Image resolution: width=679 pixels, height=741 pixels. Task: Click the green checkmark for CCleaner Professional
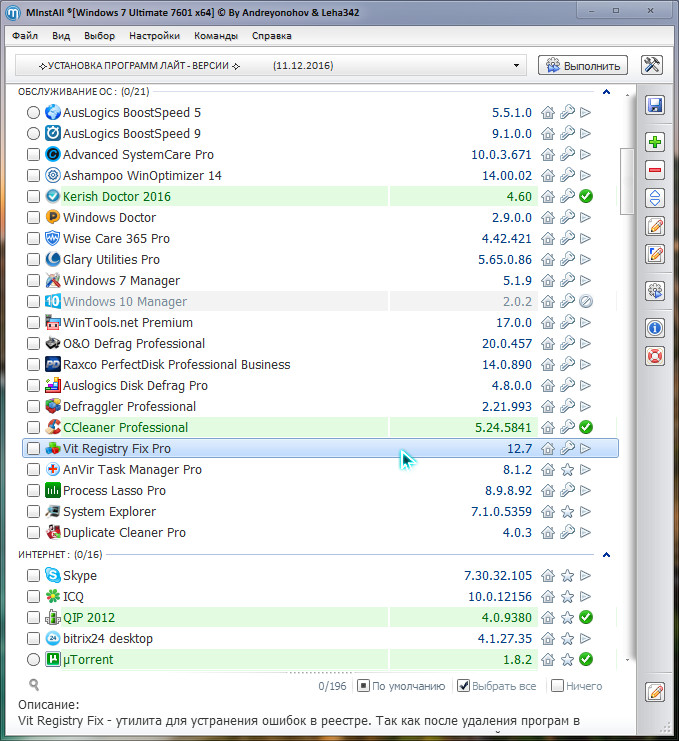586,427
